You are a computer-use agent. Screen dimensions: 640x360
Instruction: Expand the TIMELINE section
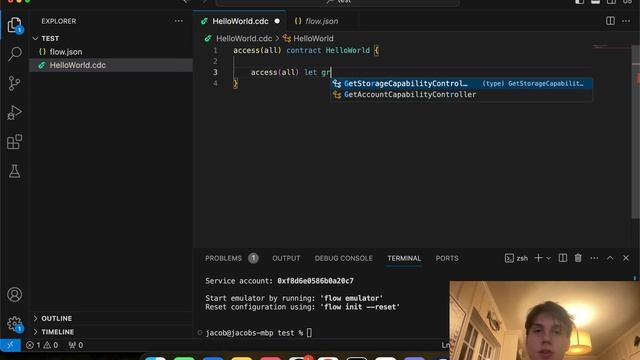[111, 332]
